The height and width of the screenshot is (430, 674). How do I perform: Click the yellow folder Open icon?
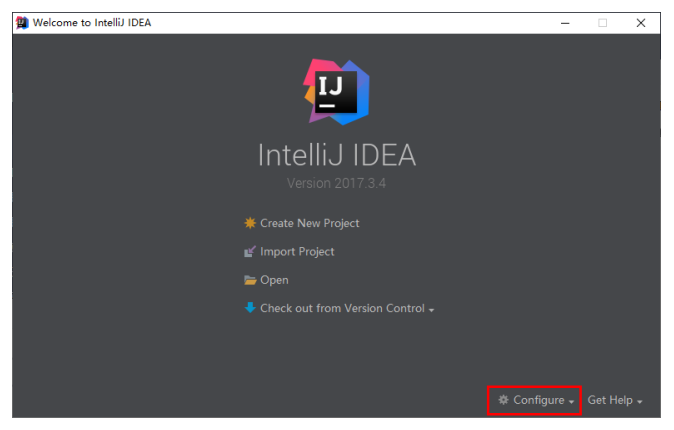tap(250, 280)
